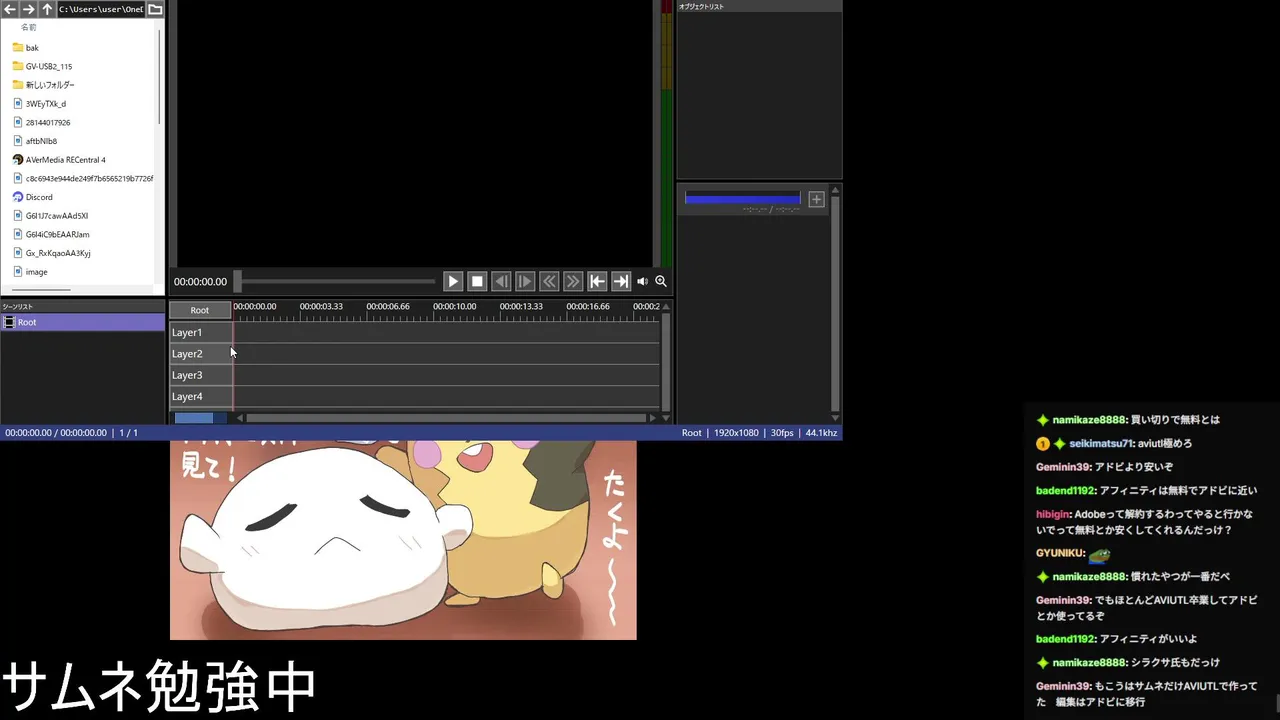Click seikimatsu71 username in chat

(1102, 443)
